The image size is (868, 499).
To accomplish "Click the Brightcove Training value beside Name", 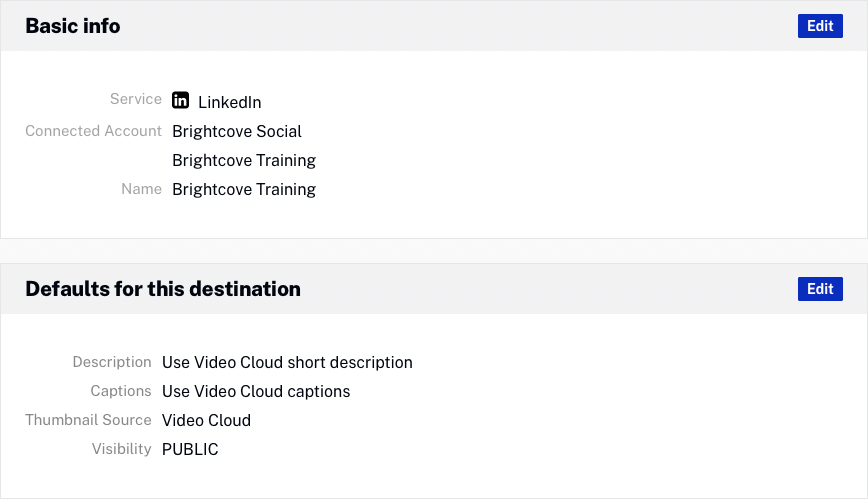I will 244,189.
